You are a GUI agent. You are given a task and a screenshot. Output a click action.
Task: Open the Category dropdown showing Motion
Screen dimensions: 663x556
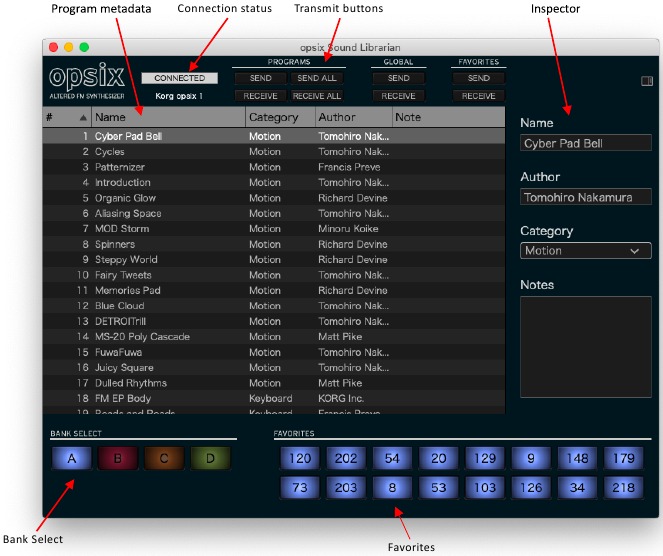click(586, 251)
